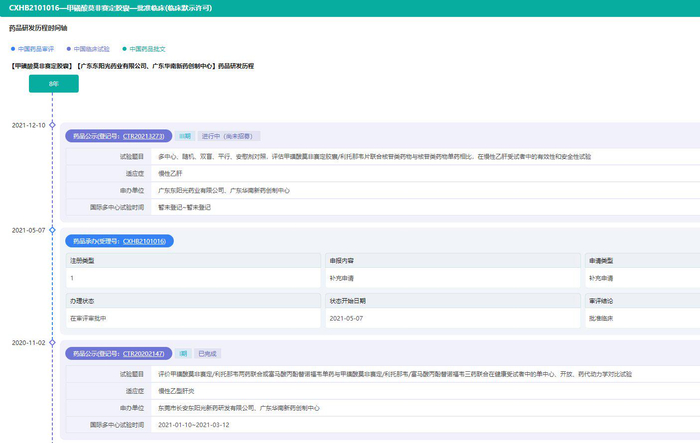Click the green 8年 duration button
The width and height of the screenshot is (700, 443).
(54, 84)
